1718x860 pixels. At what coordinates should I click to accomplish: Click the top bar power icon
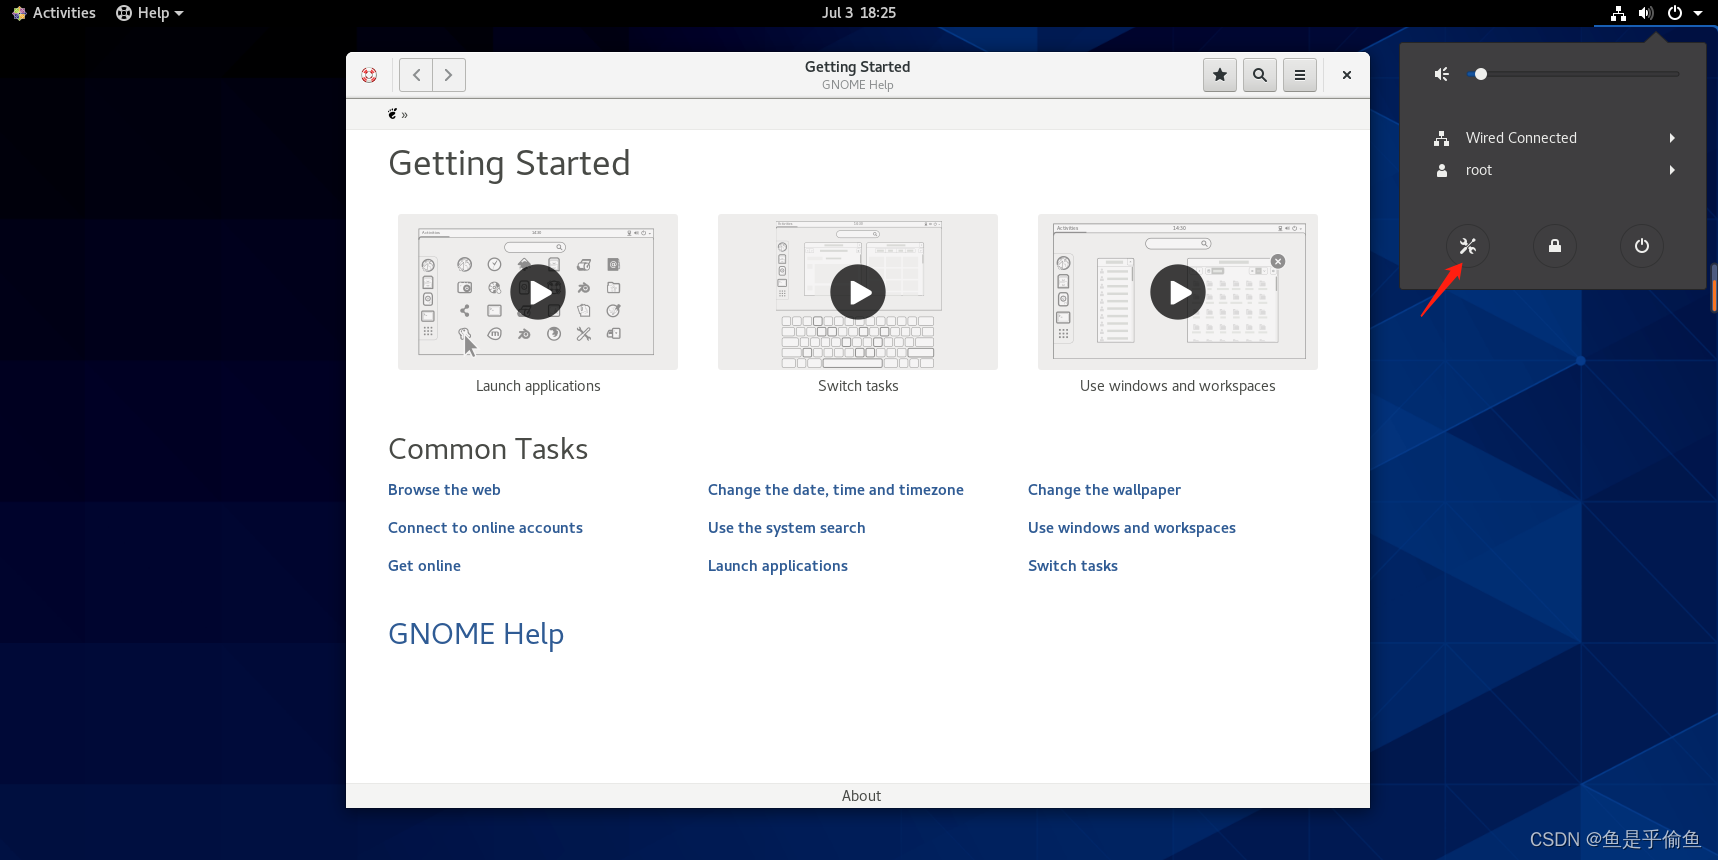(x=1675, y=13)
